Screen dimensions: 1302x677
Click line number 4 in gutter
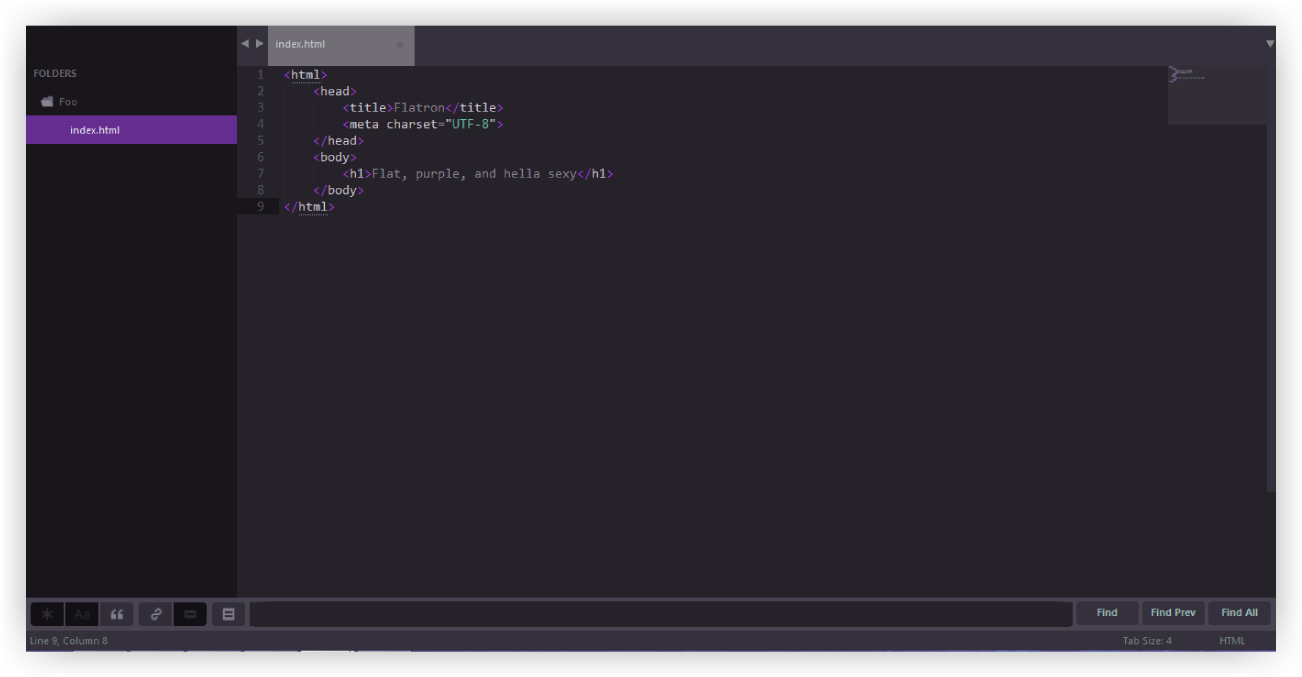tap(261, 124)
